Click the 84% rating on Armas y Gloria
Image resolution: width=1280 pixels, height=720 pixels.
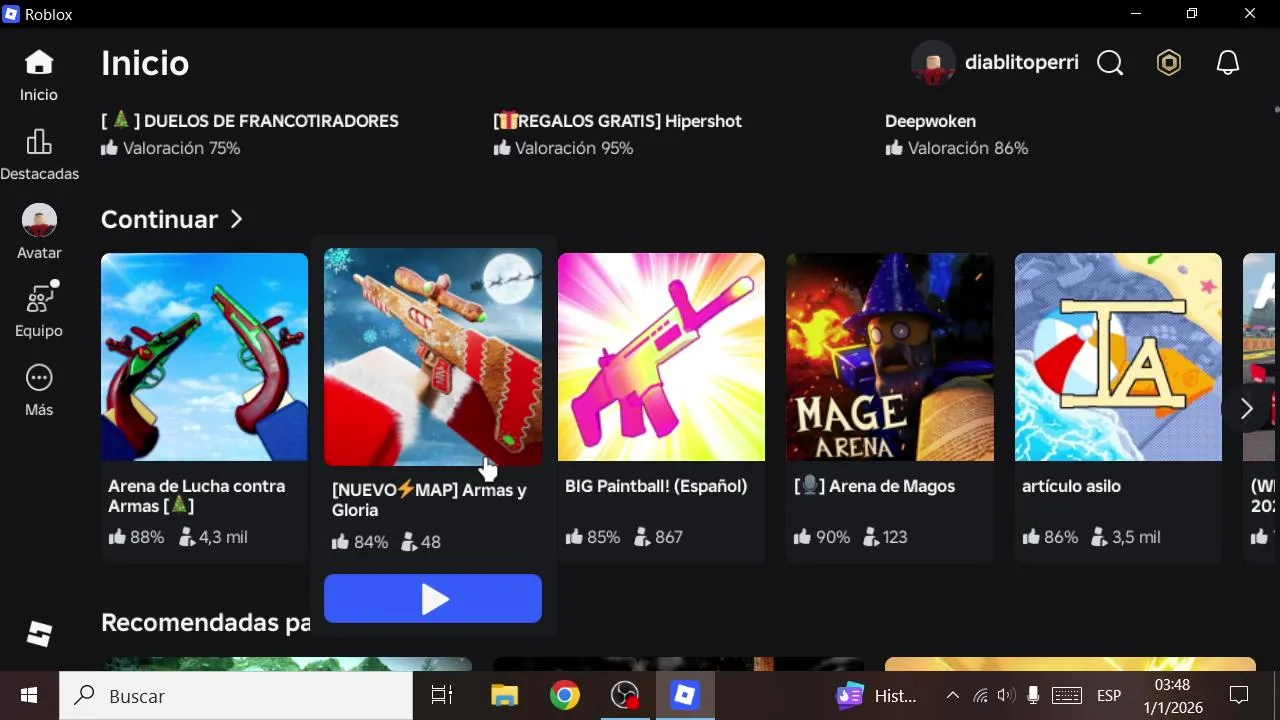pos(360,542)
